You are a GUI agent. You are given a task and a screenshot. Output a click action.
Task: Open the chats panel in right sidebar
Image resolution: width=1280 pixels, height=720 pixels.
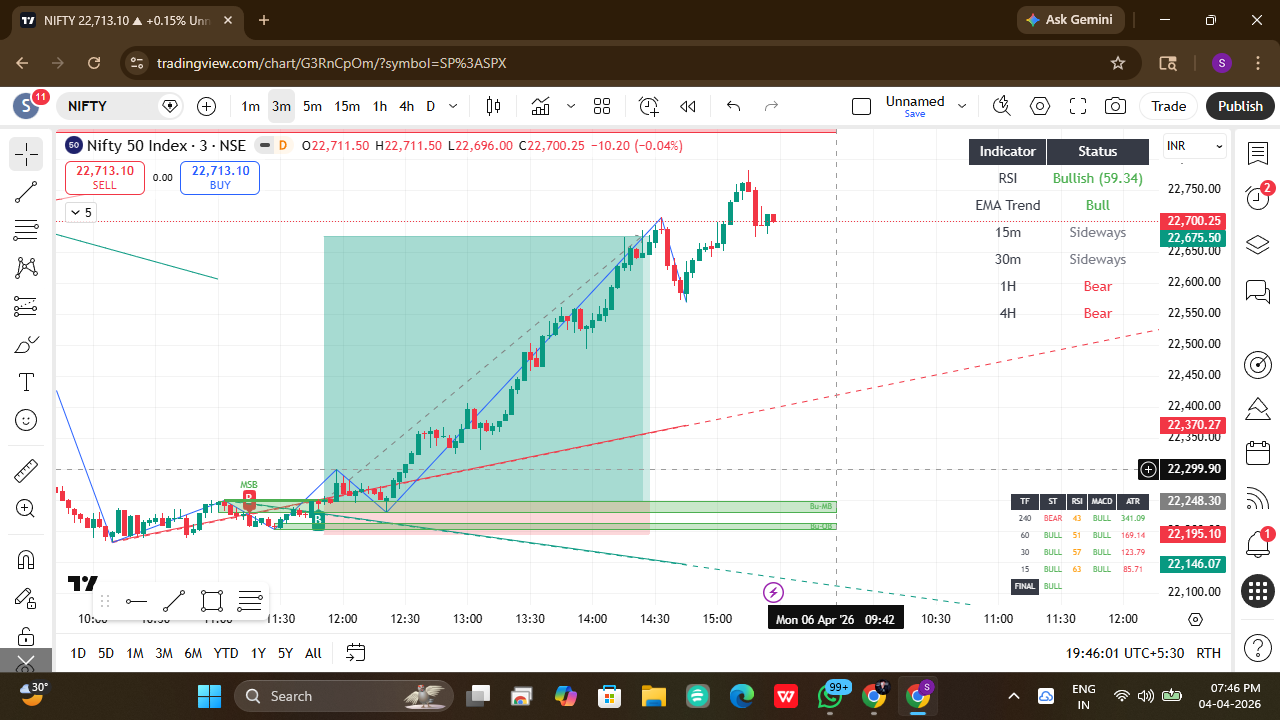[x=1258, y=291]
